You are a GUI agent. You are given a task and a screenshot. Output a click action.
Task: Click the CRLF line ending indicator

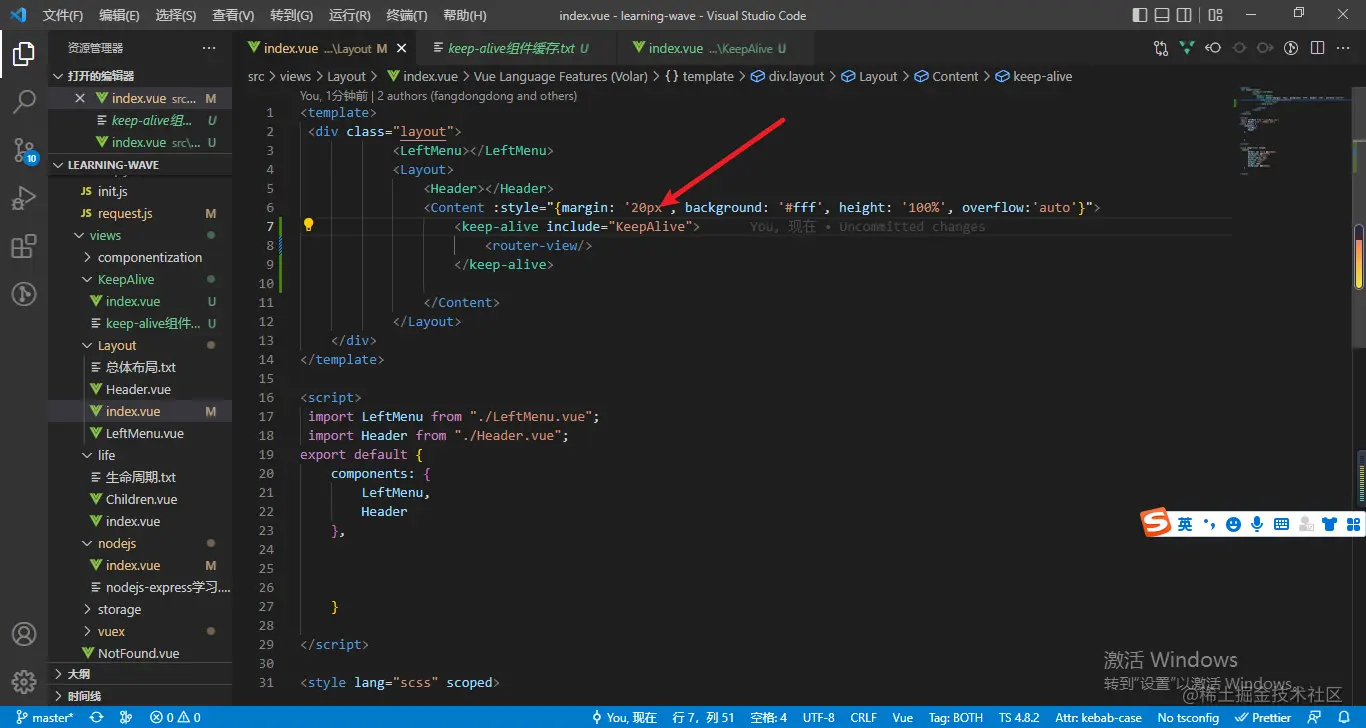pos(863,717)
